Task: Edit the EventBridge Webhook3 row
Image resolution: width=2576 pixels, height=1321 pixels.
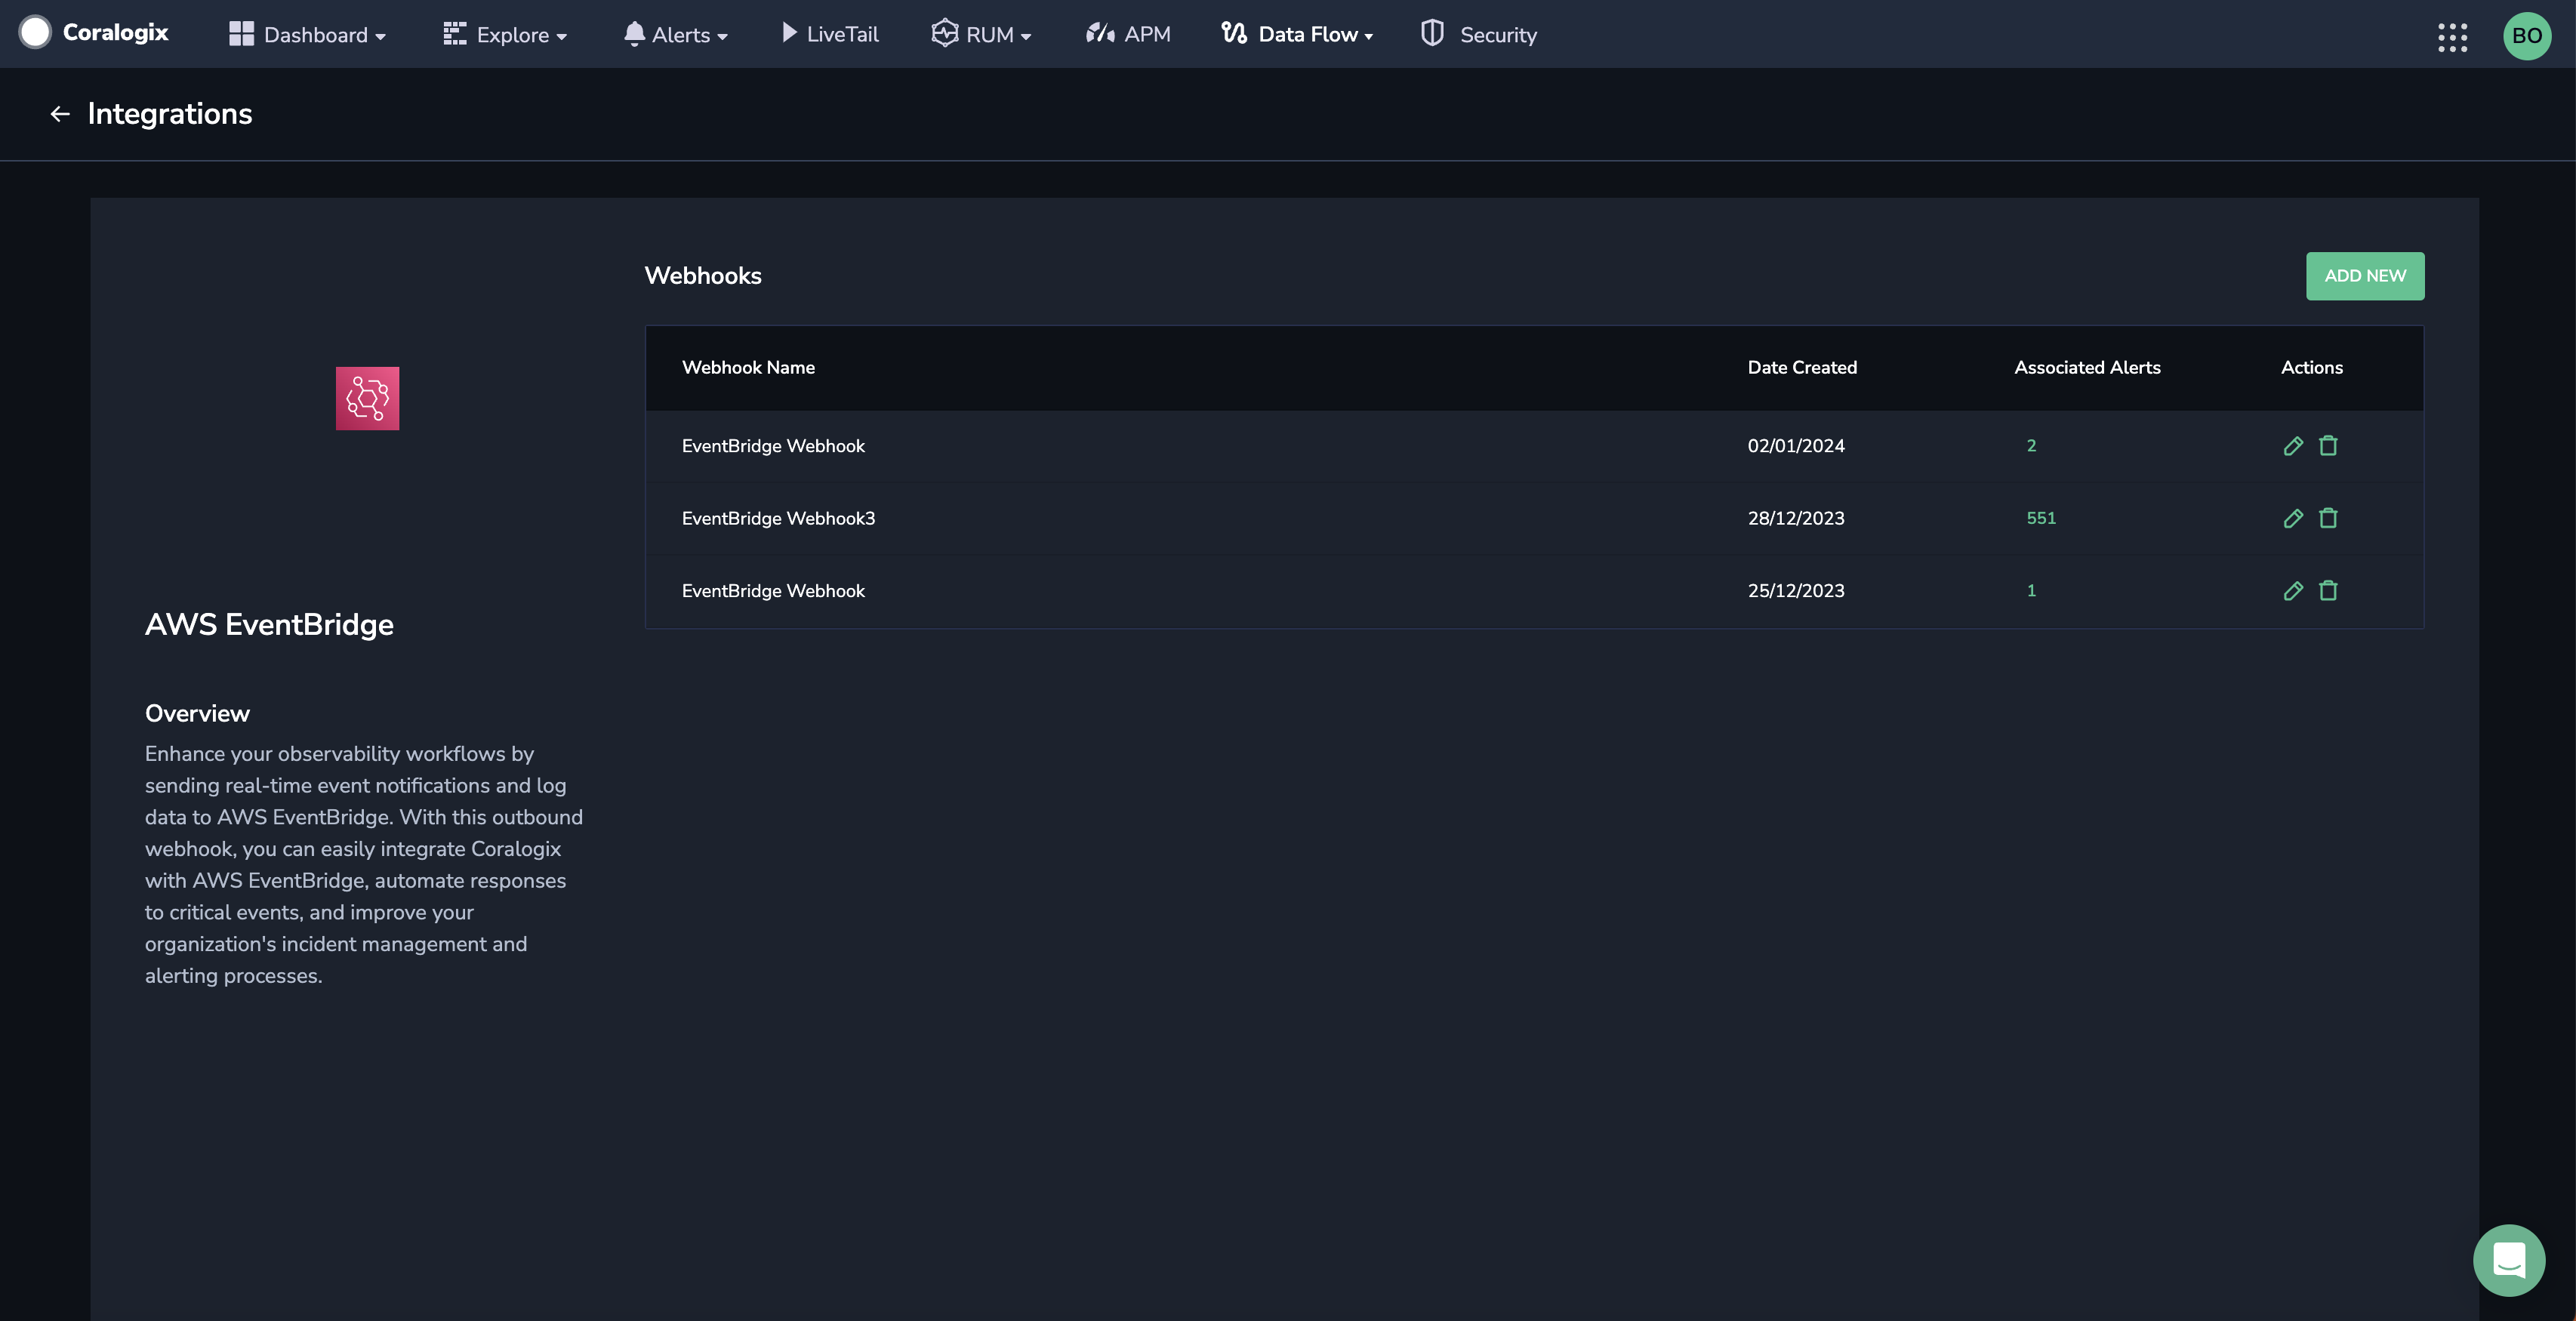Action: pyautogui.click(x=2293, y=518)
